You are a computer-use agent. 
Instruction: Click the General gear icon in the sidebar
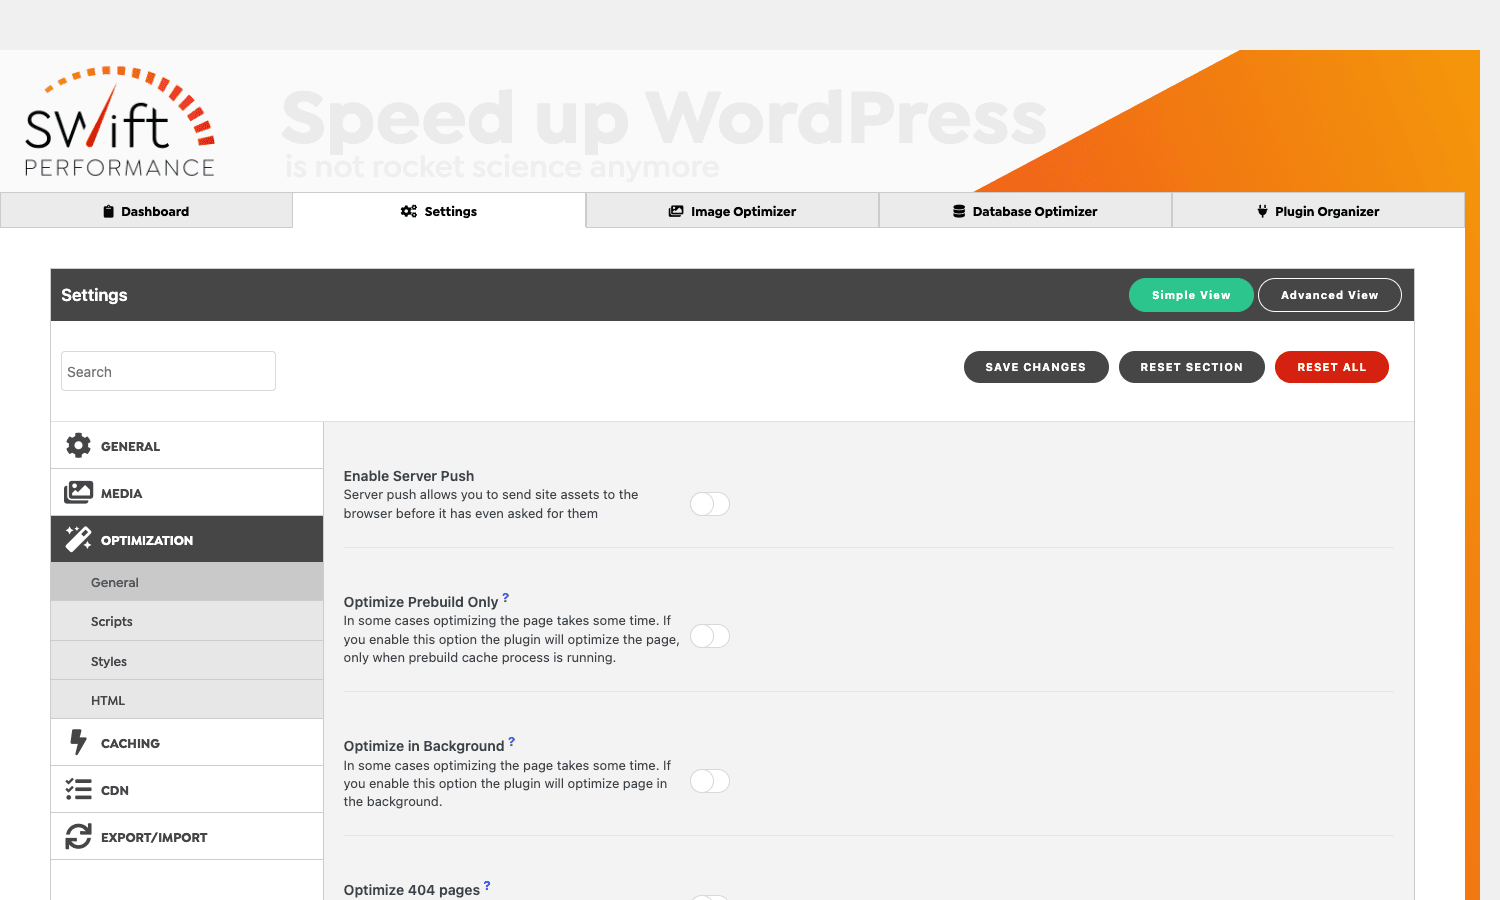tap(78, 445)
